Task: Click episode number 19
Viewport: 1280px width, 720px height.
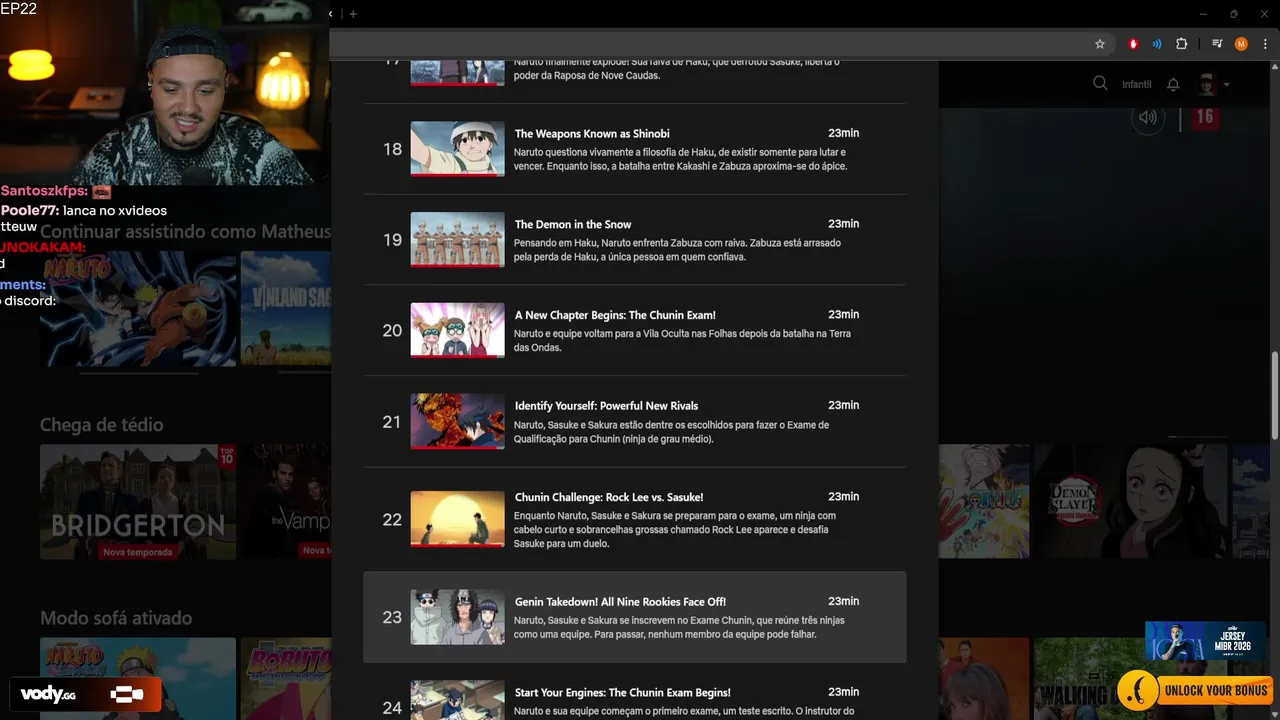Action: pos(392,240)
